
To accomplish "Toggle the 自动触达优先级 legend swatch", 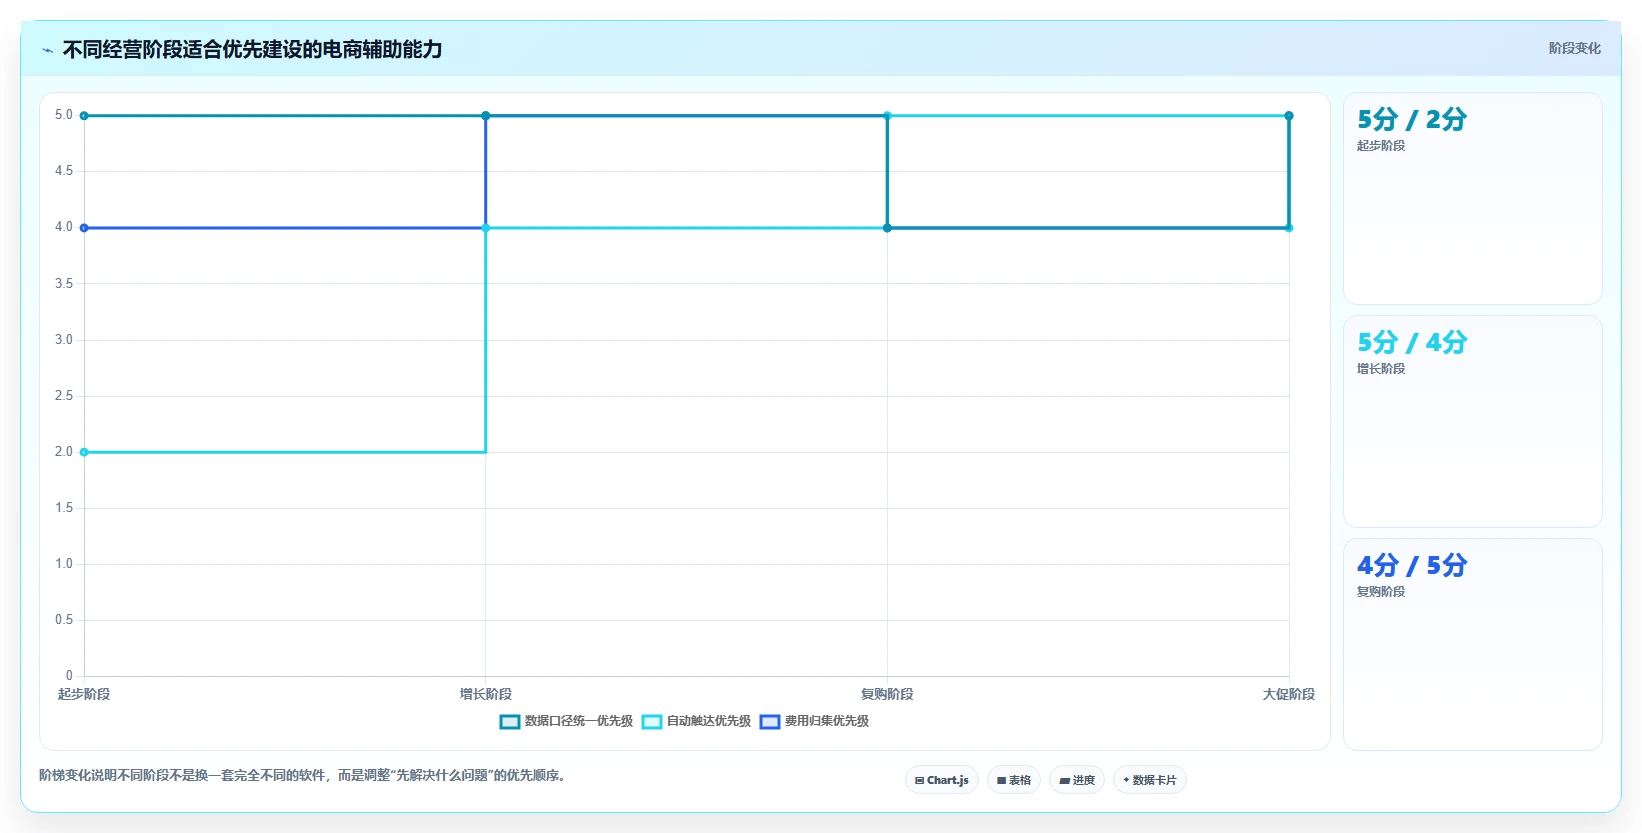I will coord(652,721).
